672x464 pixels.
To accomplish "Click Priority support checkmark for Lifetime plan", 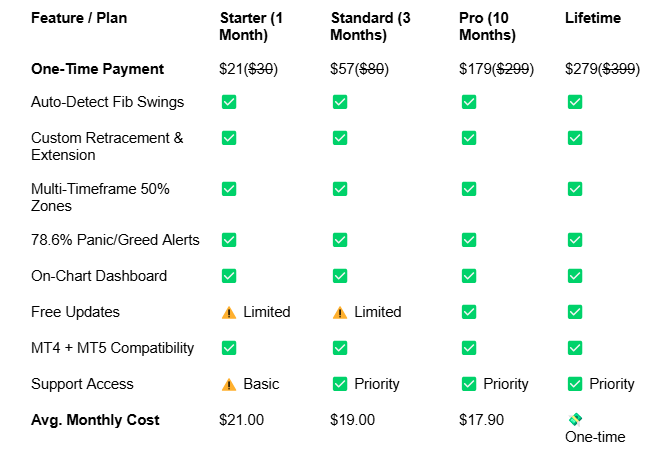I will pos(575,384).
